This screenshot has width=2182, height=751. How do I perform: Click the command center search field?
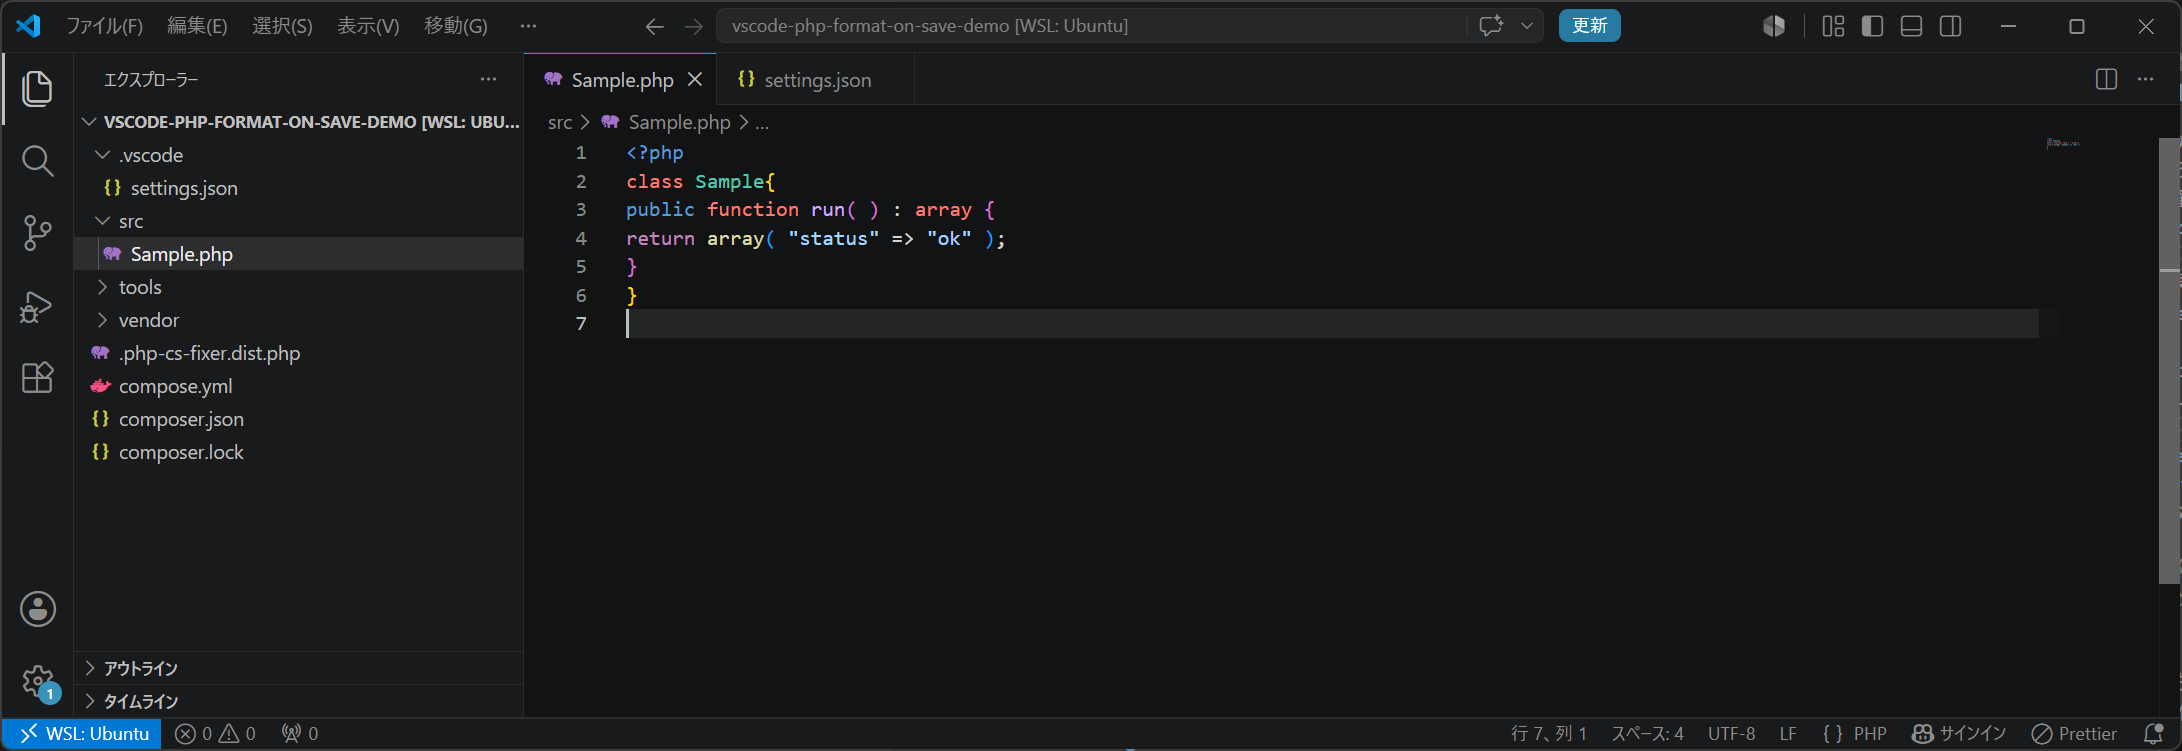(x=1092, y=26)
